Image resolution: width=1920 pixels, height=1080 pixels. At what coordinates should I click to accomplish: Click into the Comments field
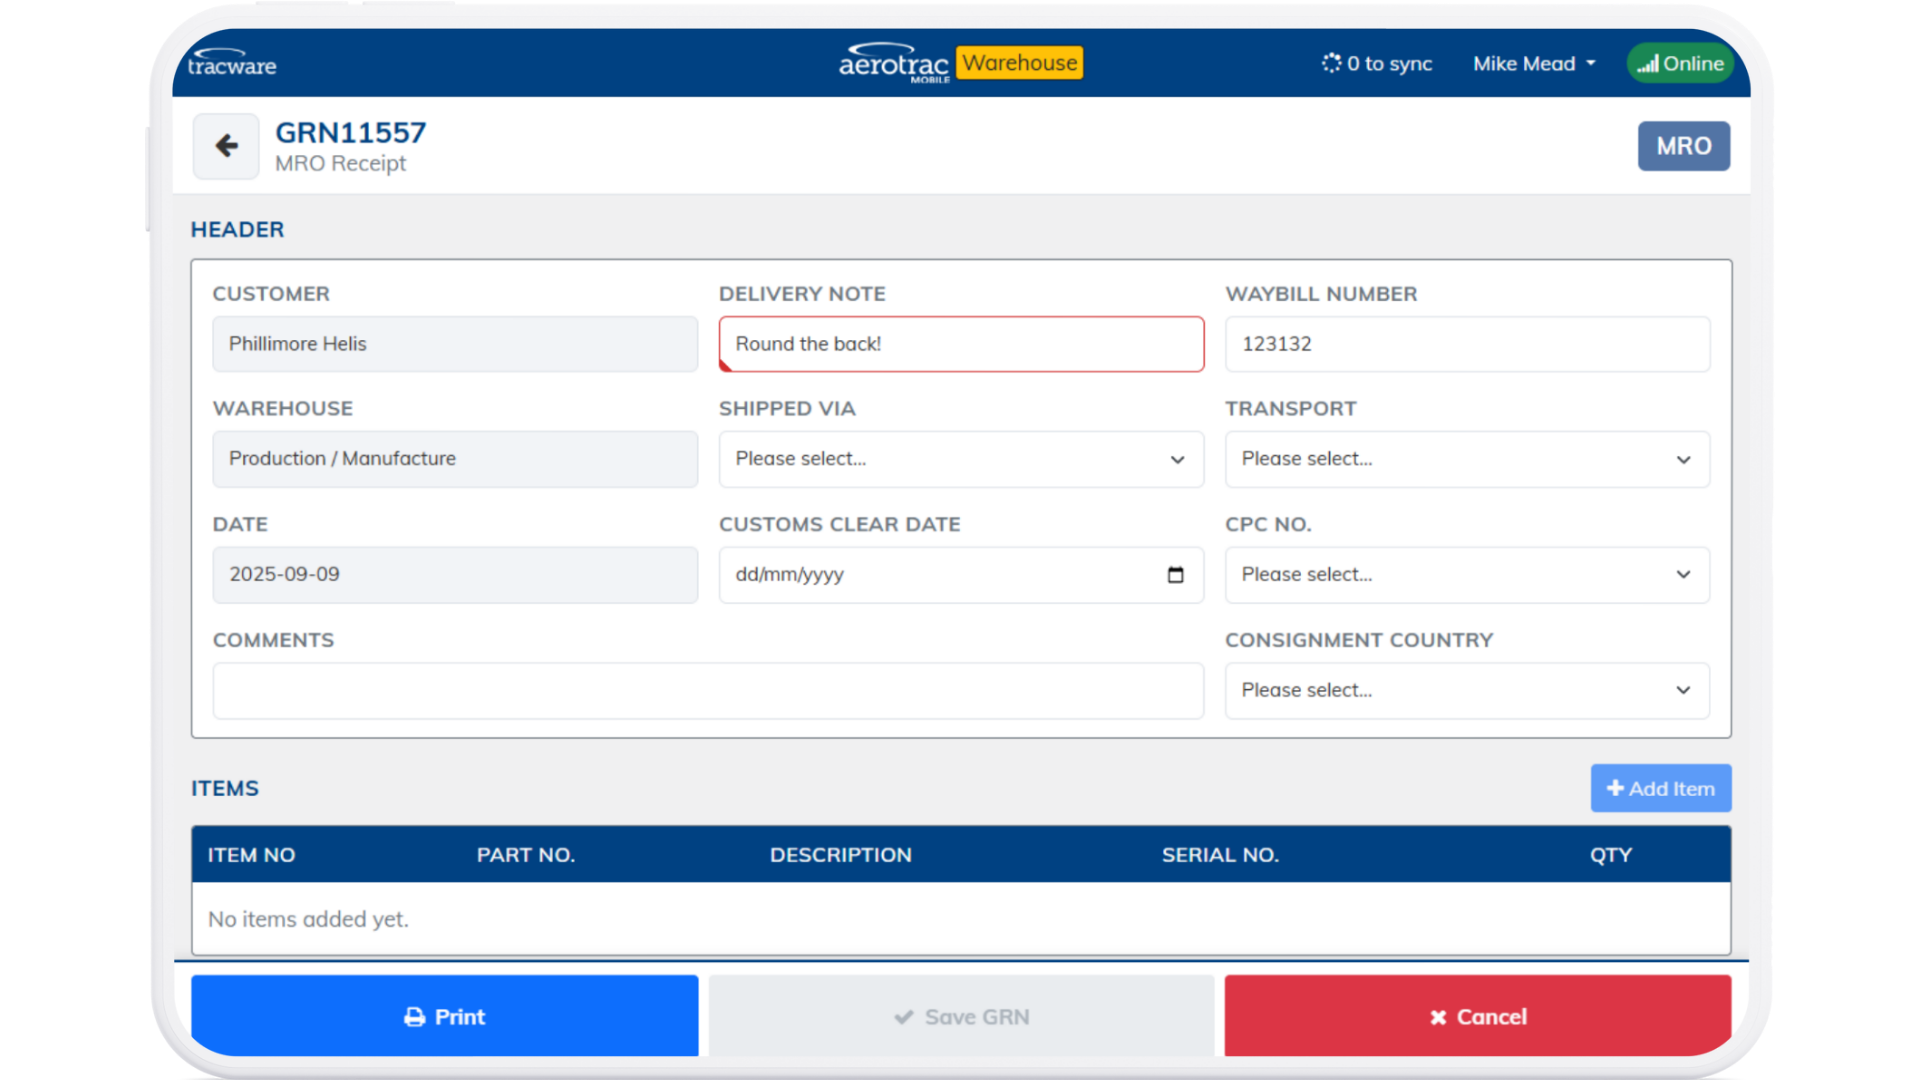tap(708, 691)
